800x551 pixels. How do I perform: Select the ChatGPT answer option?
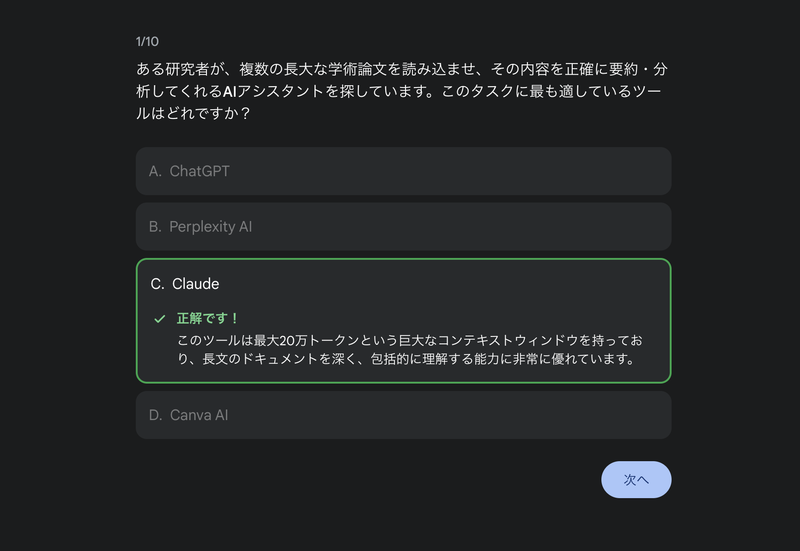[x=403, y=171]
